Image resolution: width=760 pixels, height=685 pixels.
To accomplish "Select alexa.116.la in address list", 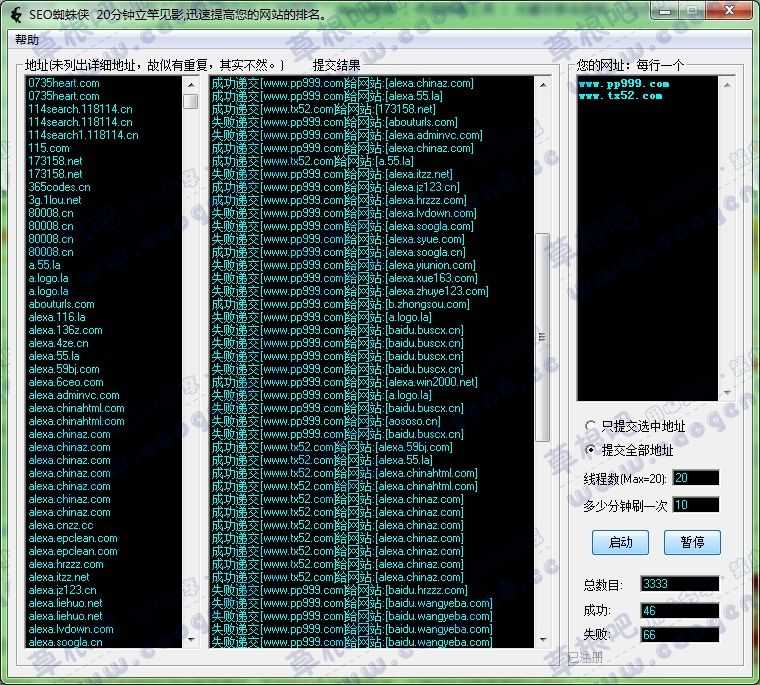I will (x=57, y=317).
